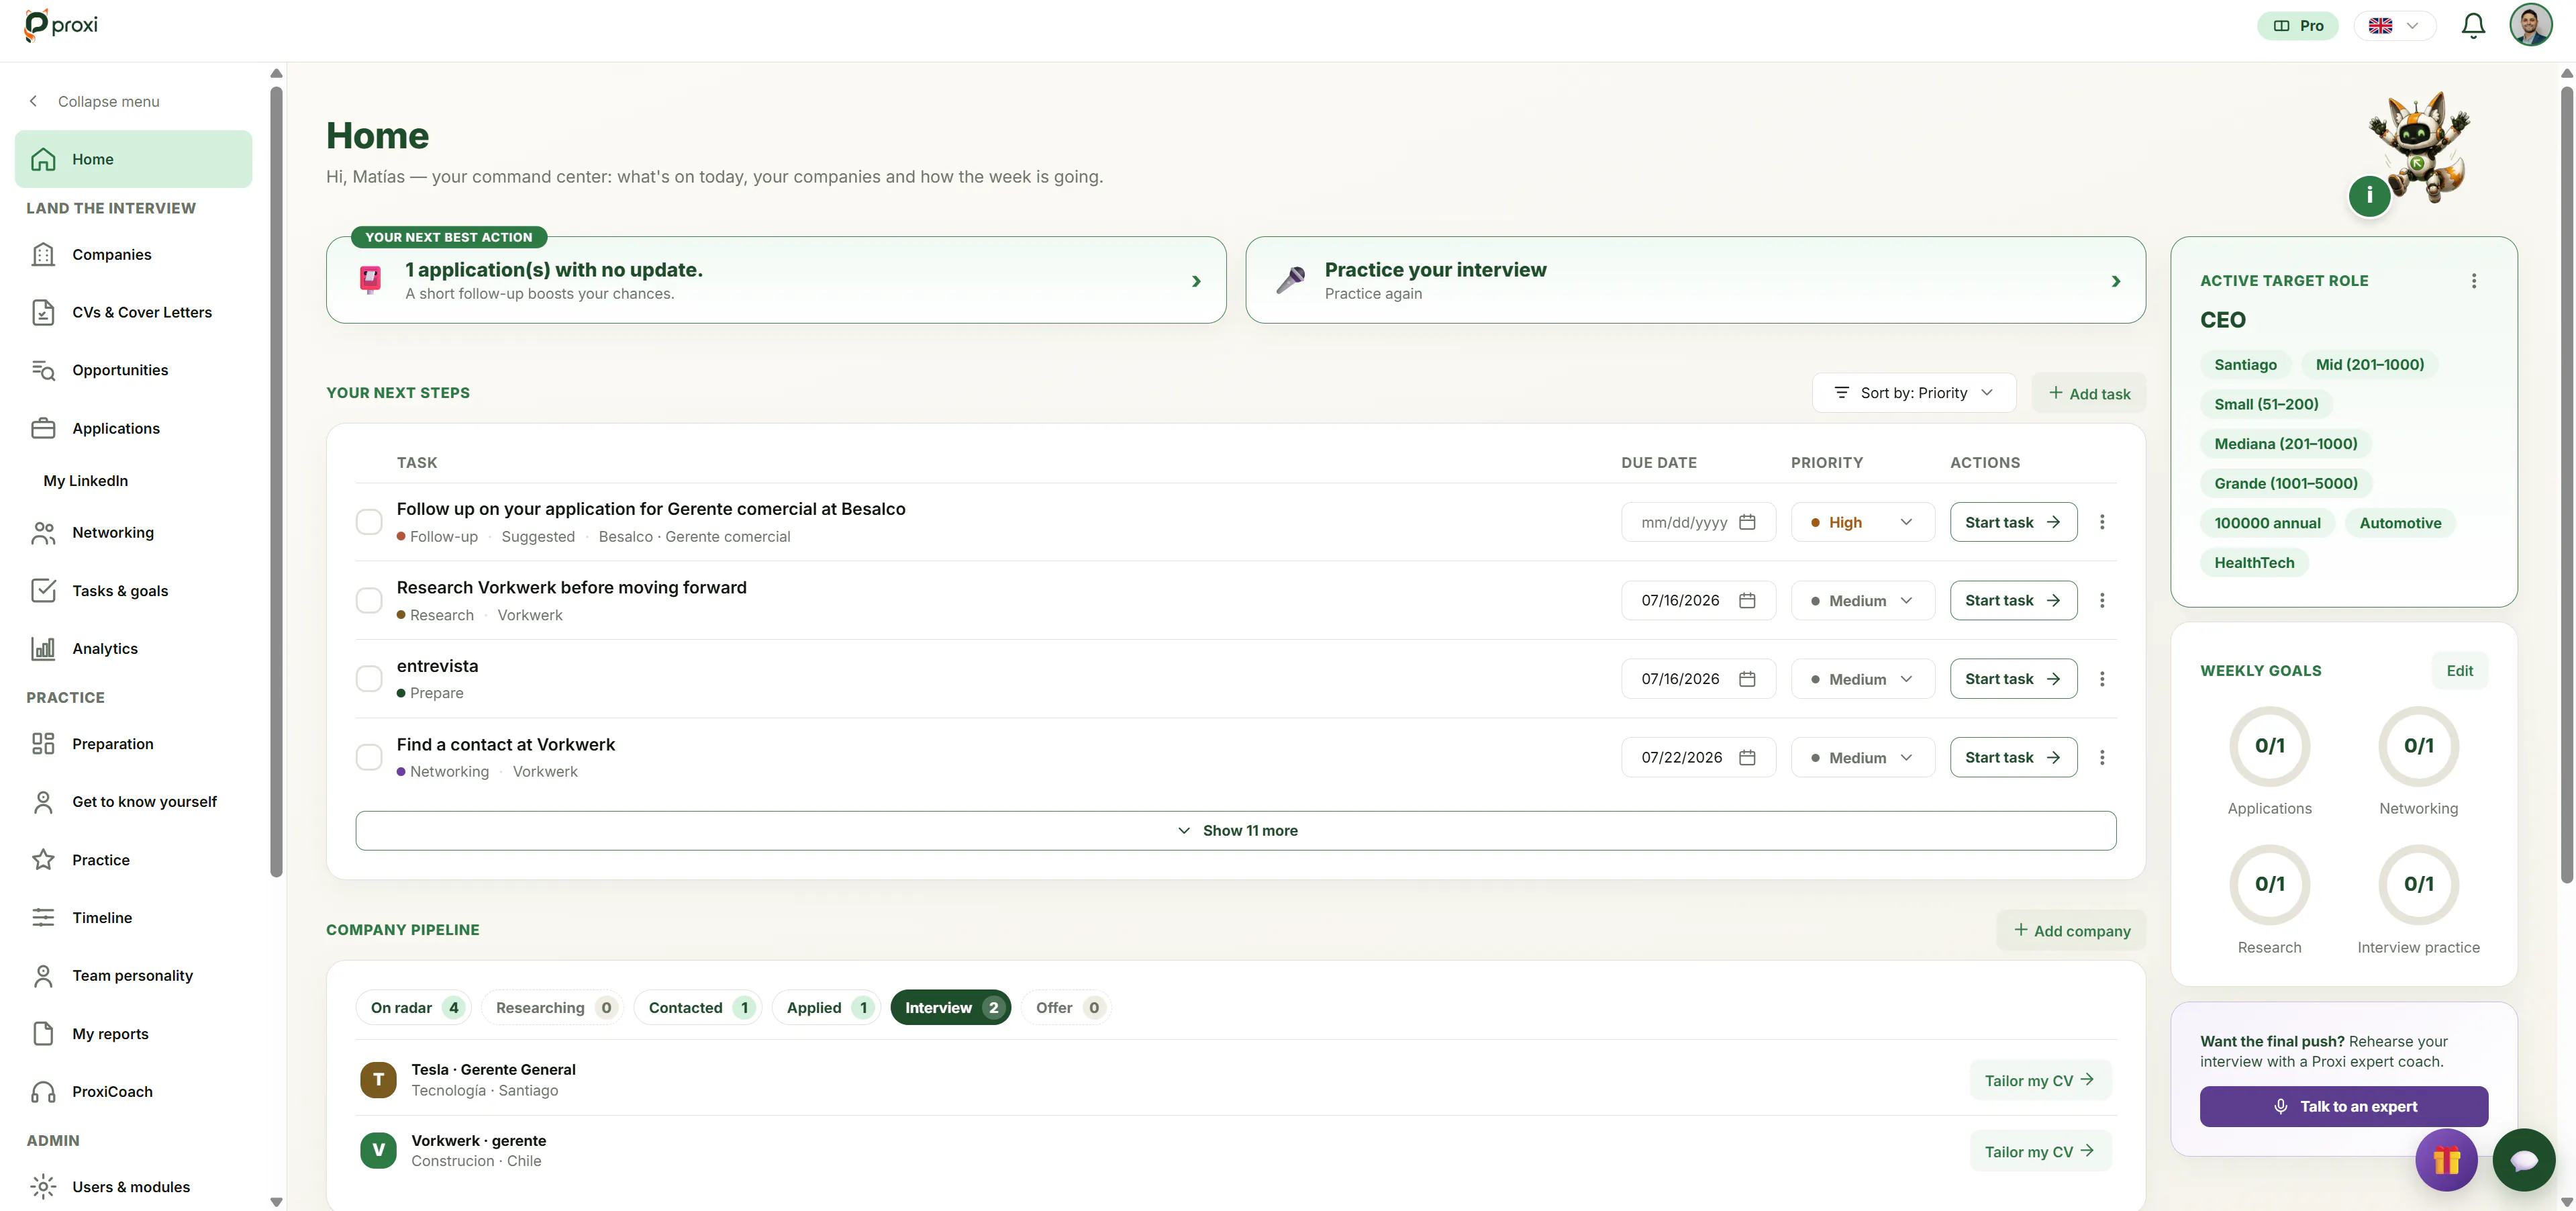Edit the weekly goals

2460,671
